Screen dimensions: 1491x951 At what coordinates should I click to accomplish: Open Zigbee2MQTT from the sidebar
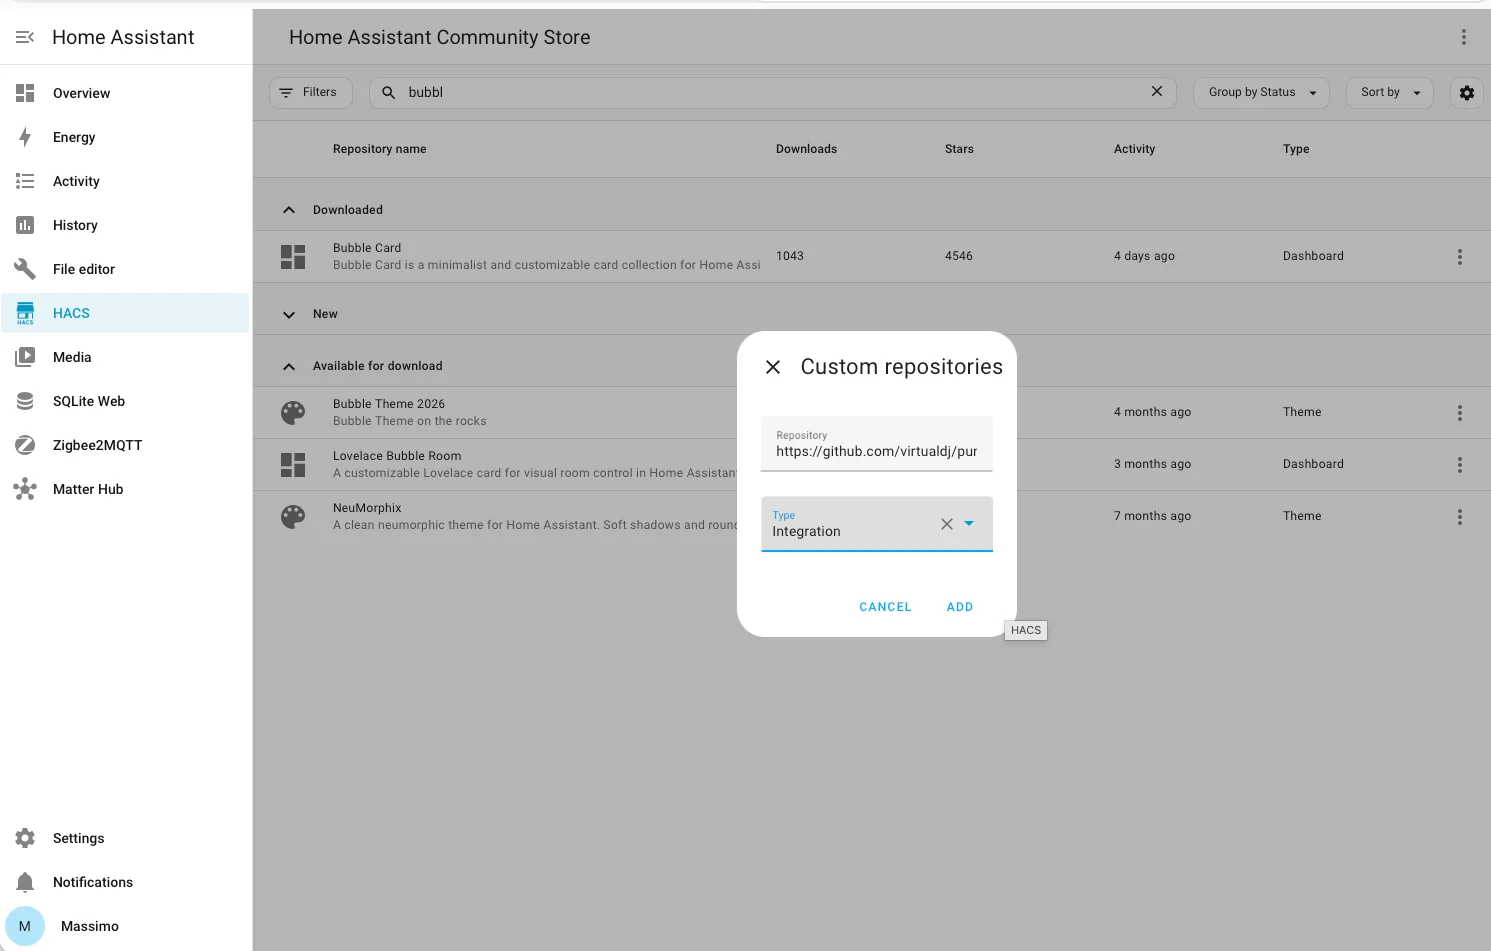click(x=125, y=445)
